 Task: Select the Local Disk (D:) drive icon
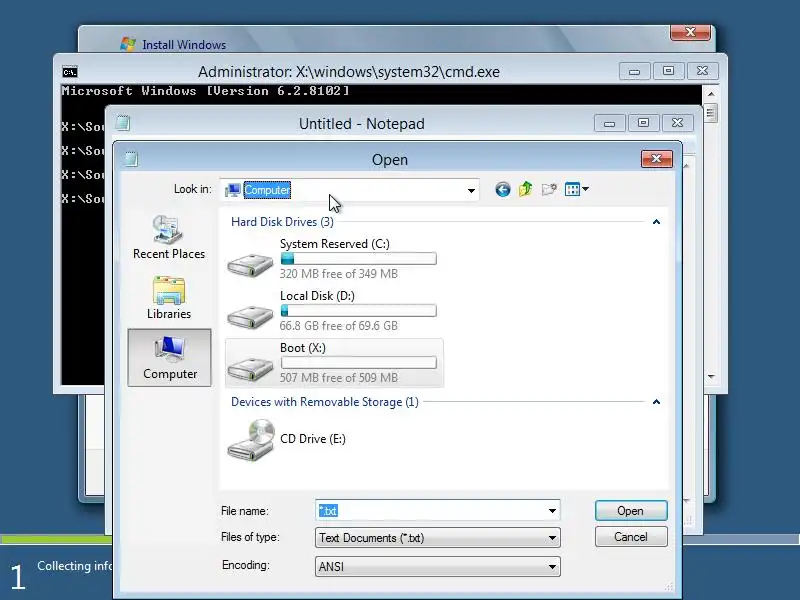click(x=250, y=316)
